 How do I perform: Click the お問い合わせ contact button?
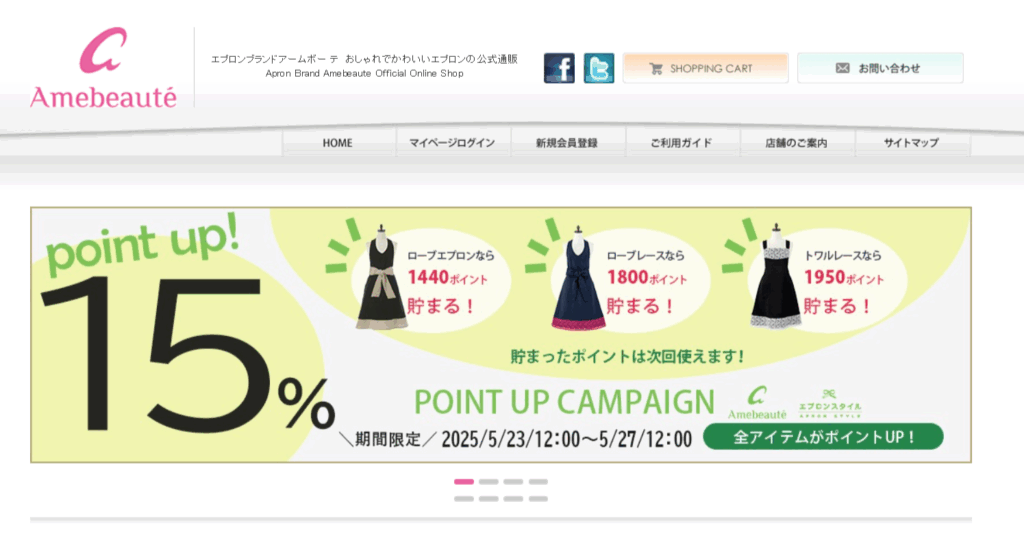[880, 68]
